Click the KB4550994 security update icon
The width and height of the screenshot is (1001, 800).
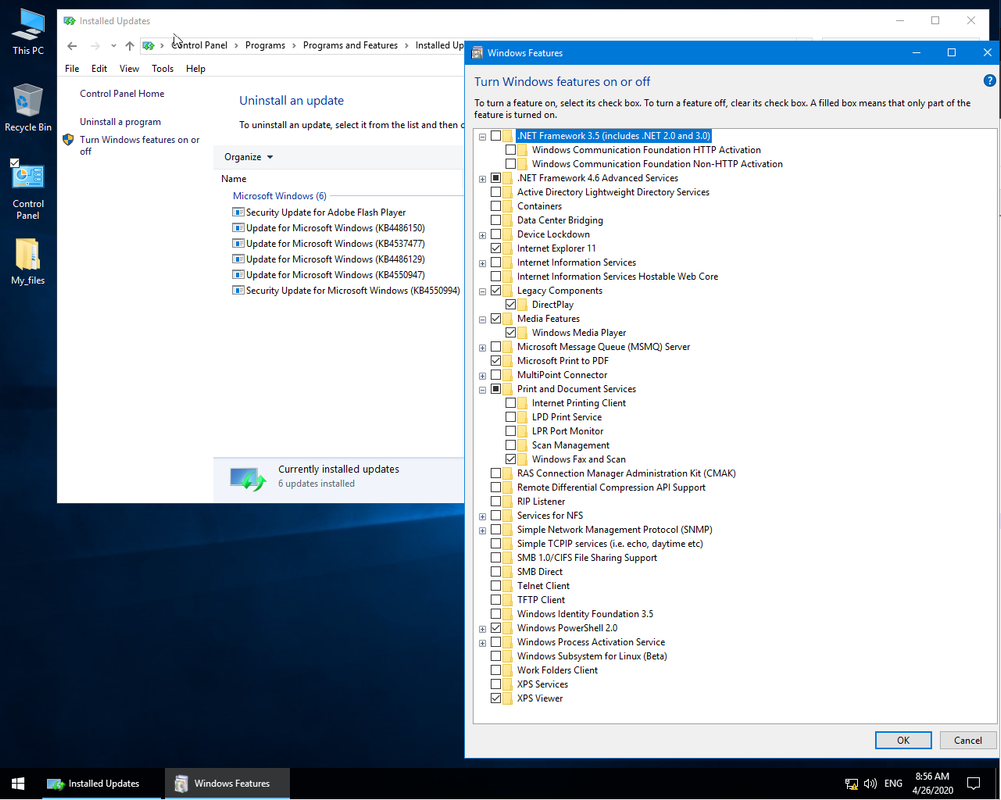tap(238, 291)
